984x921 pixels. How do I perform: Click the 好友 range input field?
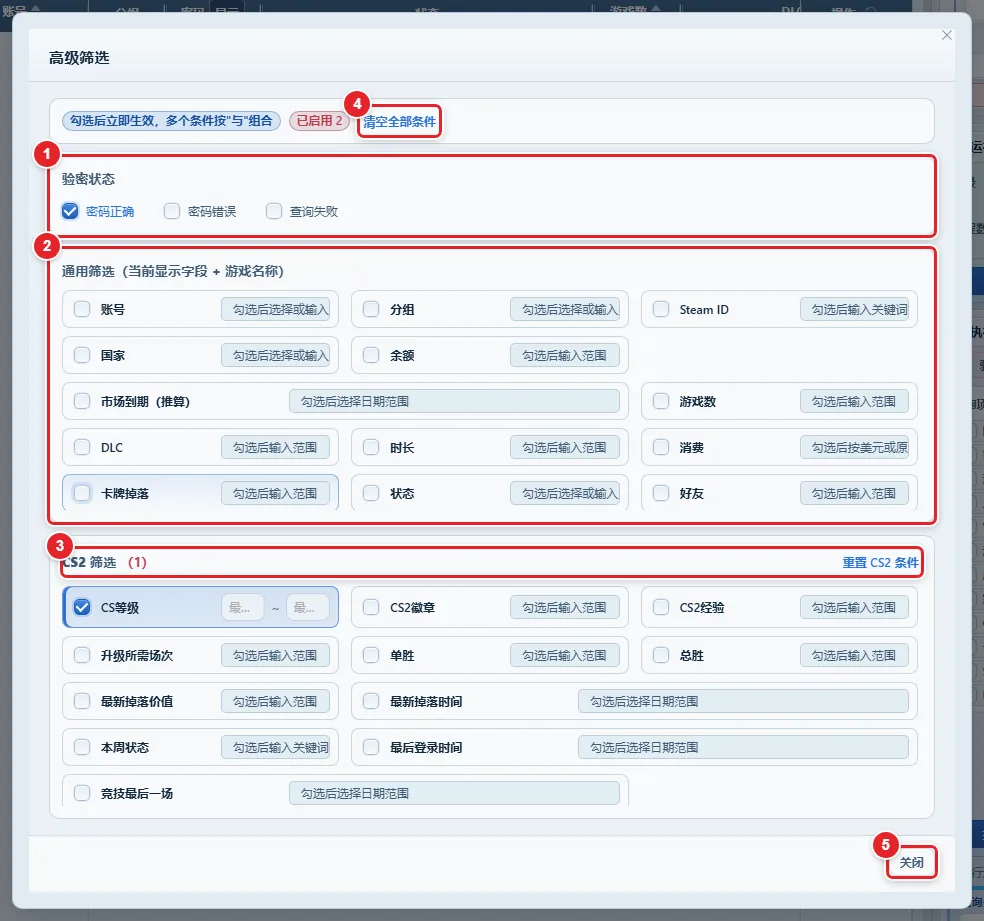pyautogui.click(x=854, y=493)
